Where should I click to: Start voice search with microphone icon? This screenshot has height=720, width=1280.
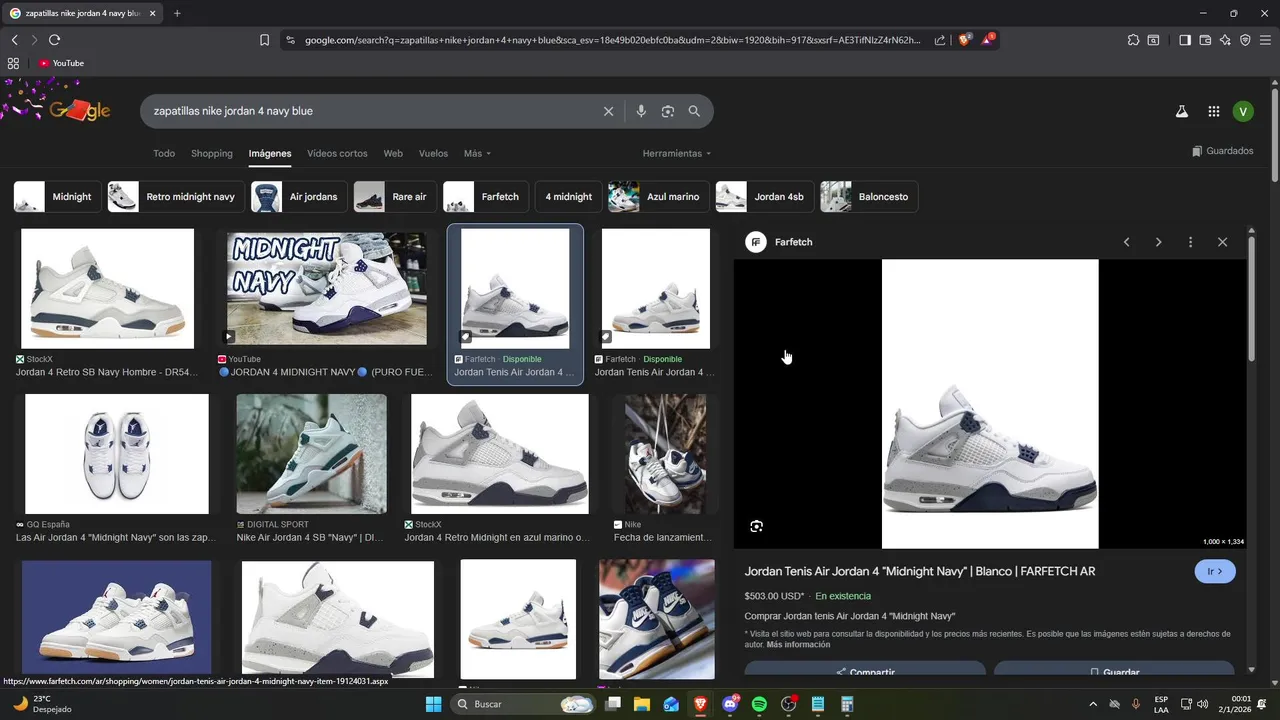(641, 111)
